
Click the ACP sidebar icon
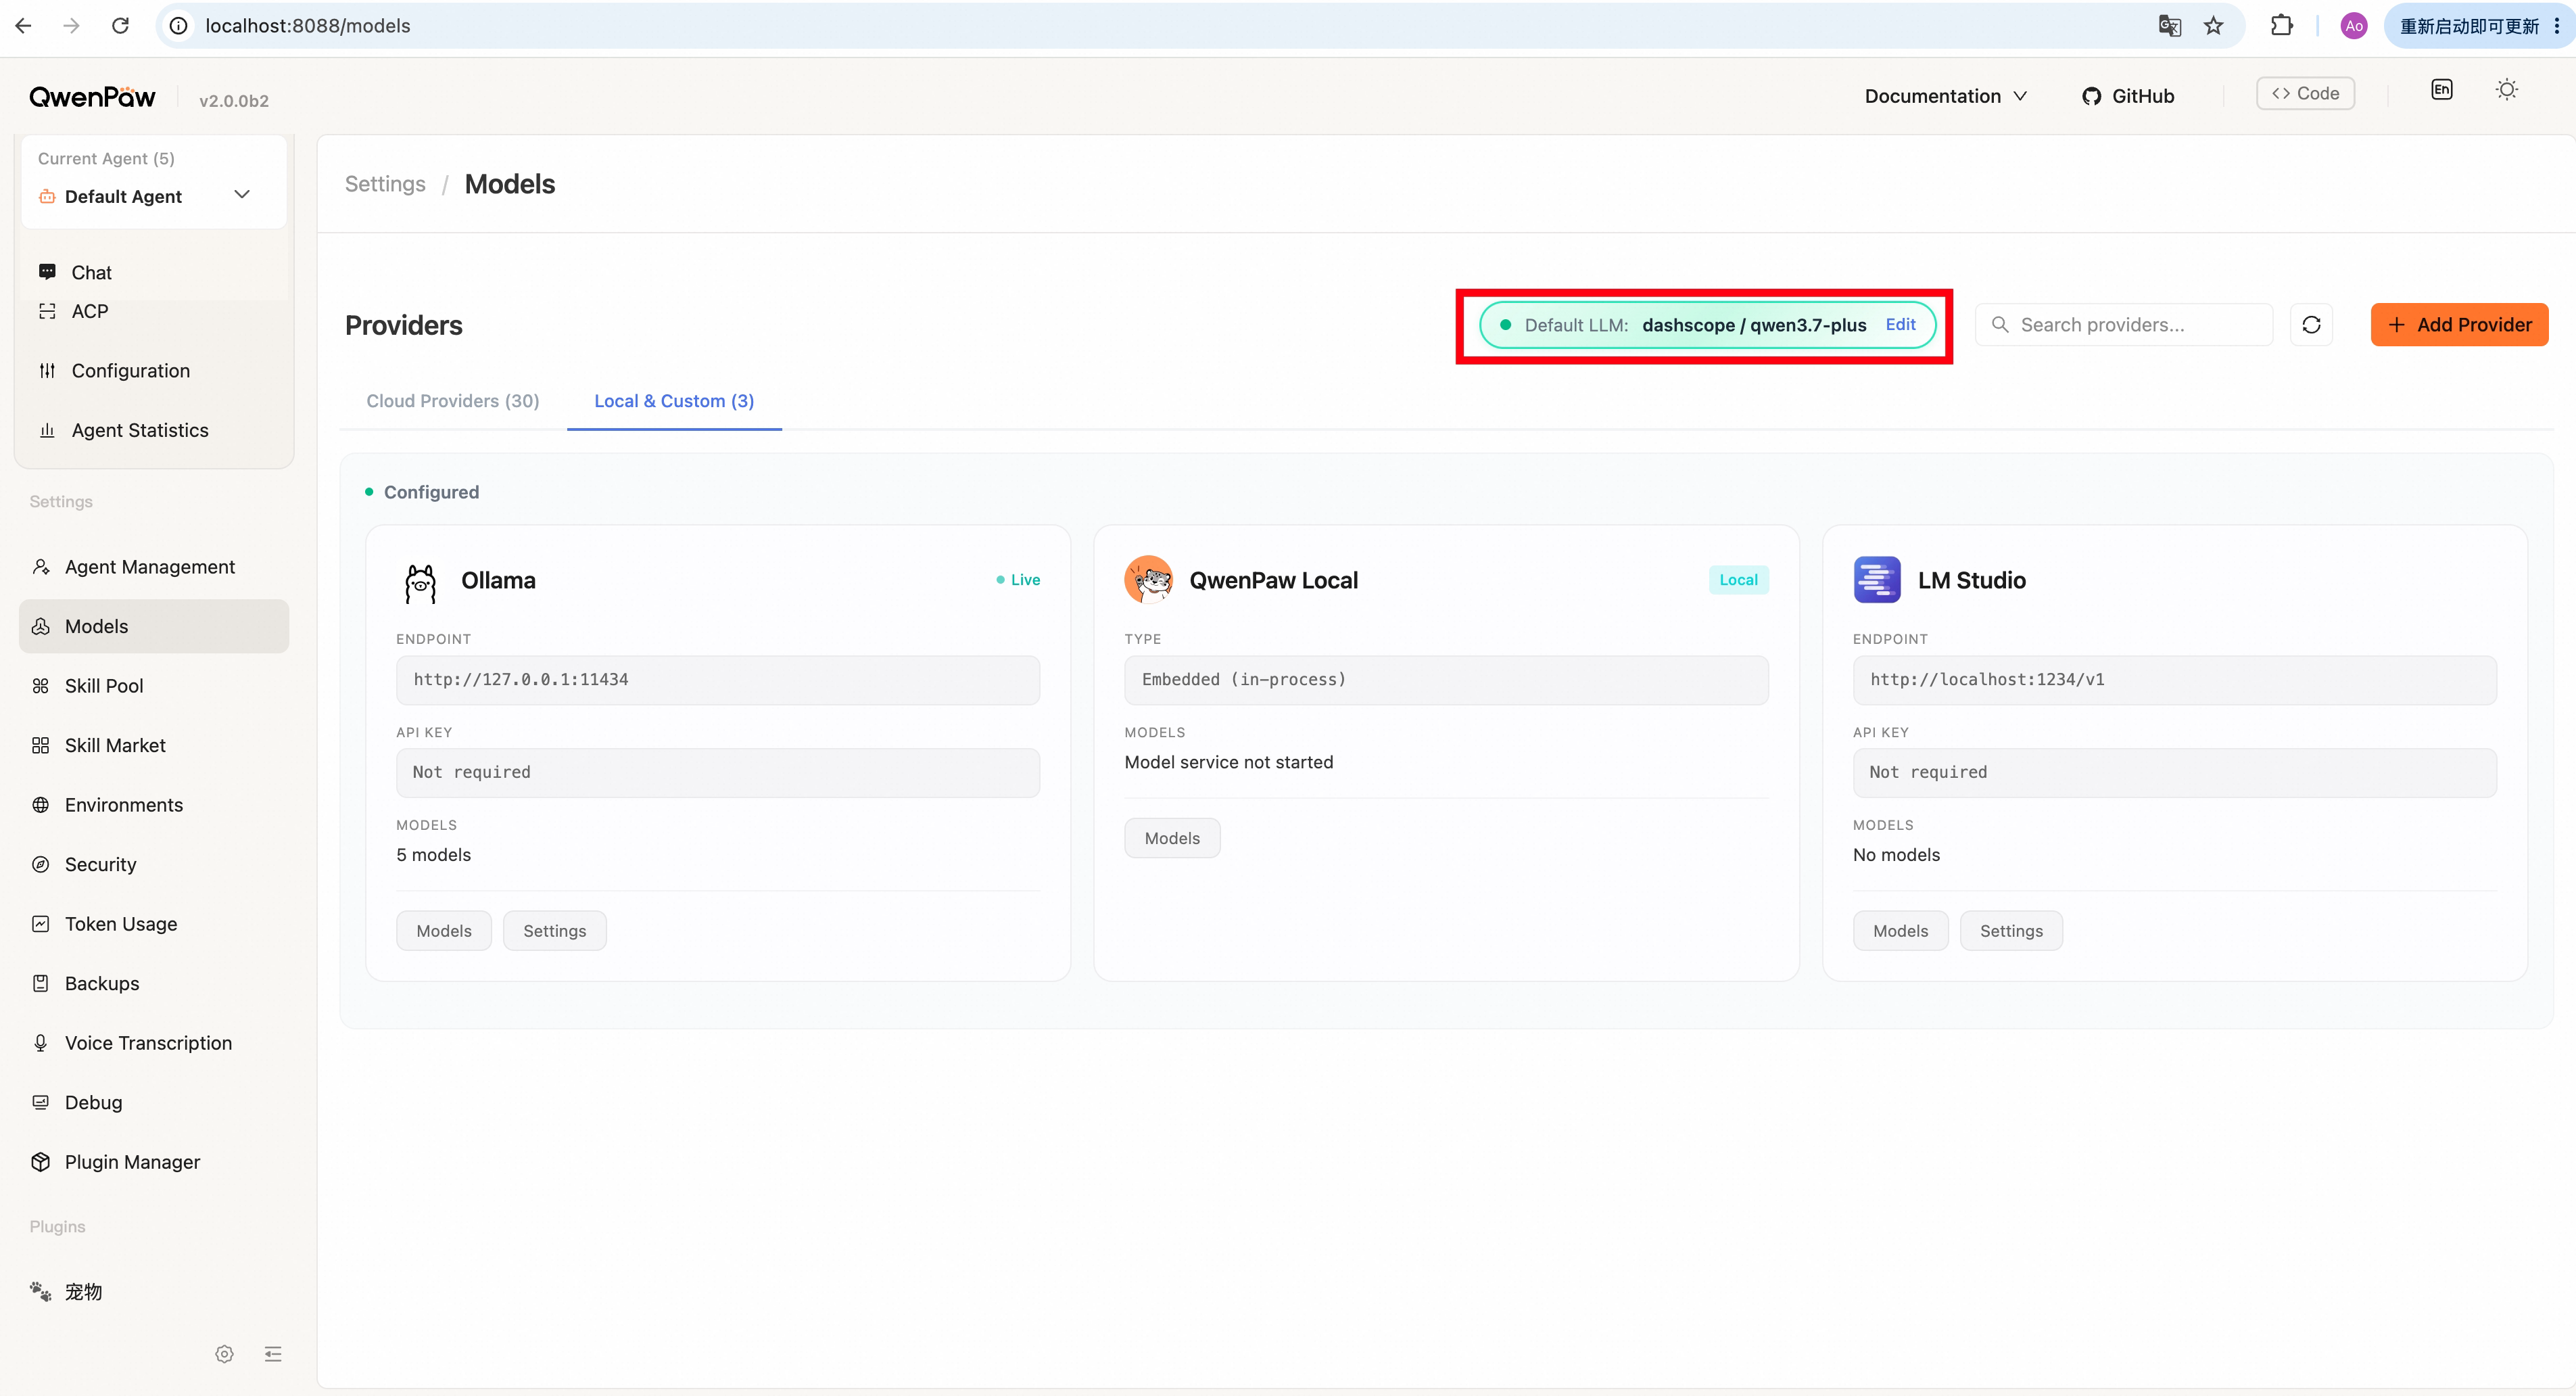(47, 312)
